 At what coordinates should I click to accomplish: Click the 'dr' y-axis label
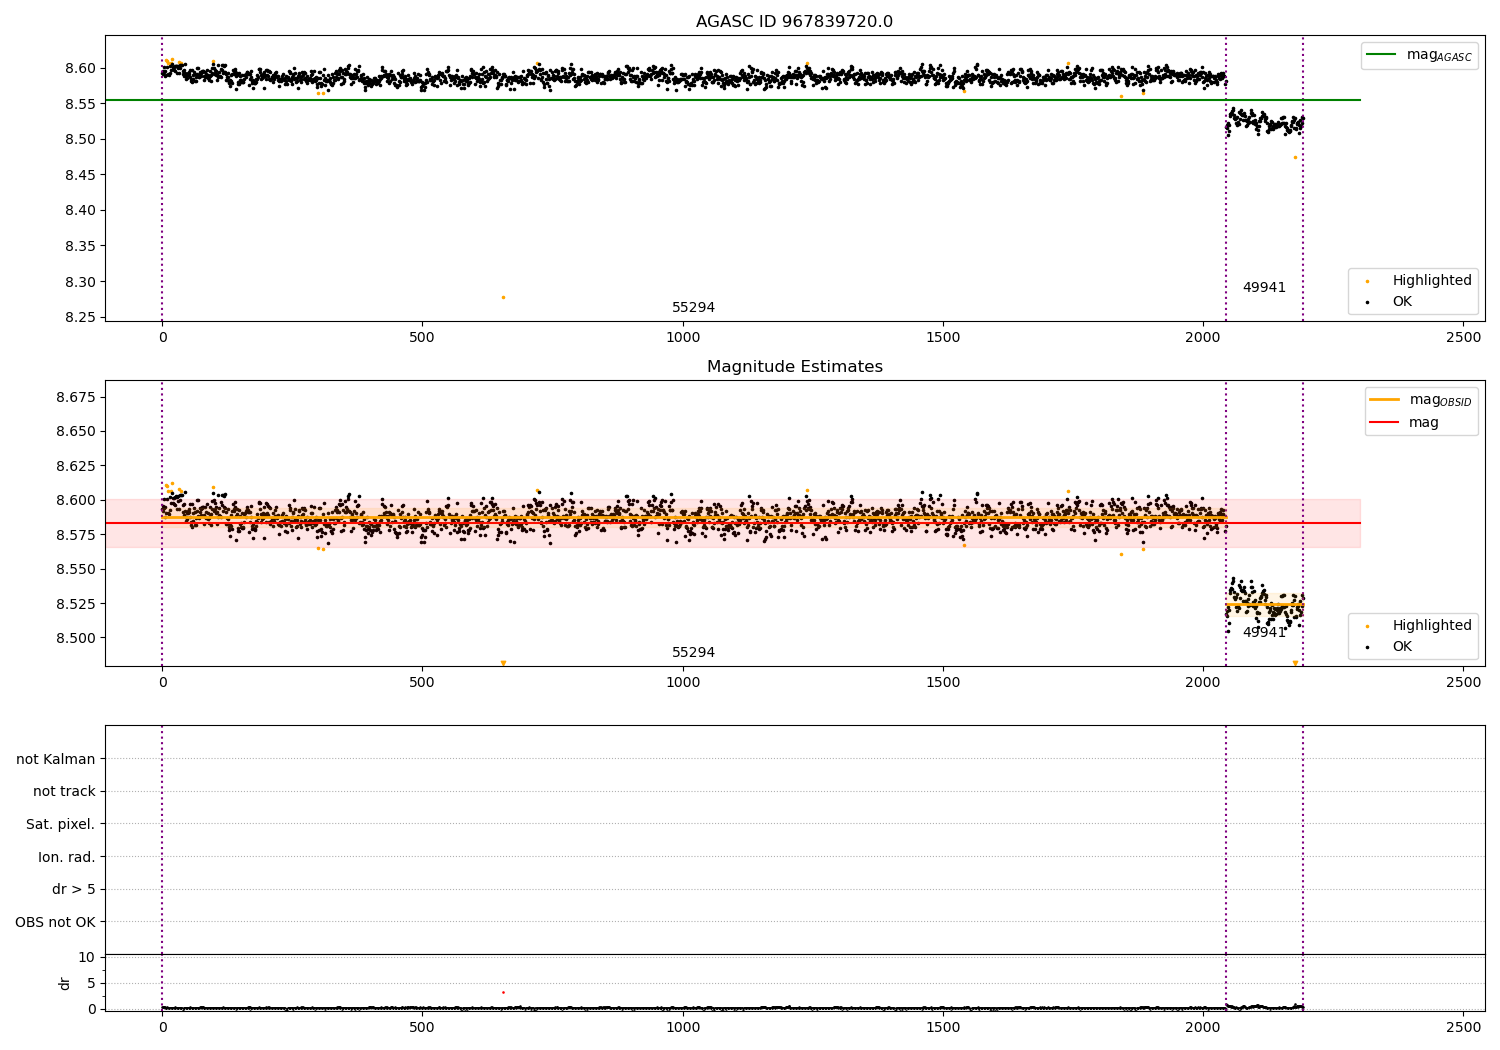coord(65,983)
